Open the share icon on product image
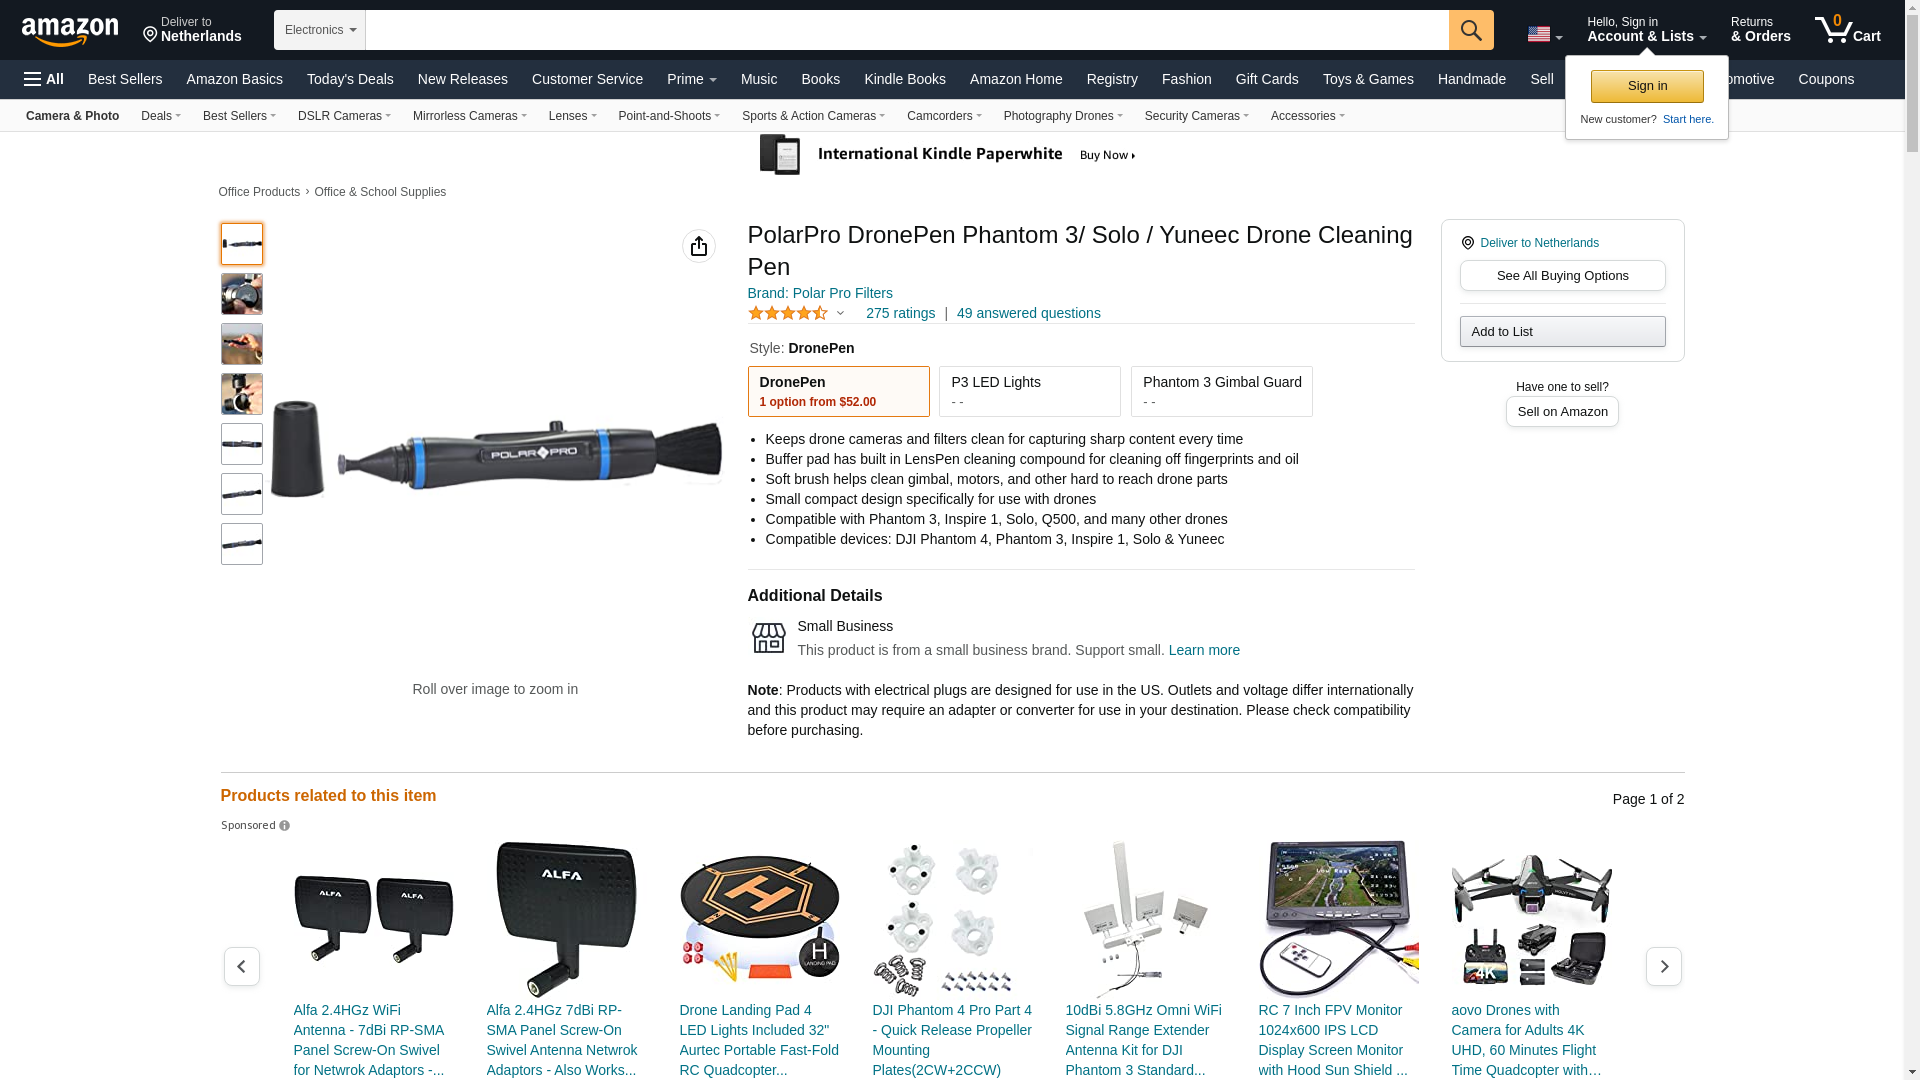The height and width of the screenshot is (1080, 1920). point(699,246)
